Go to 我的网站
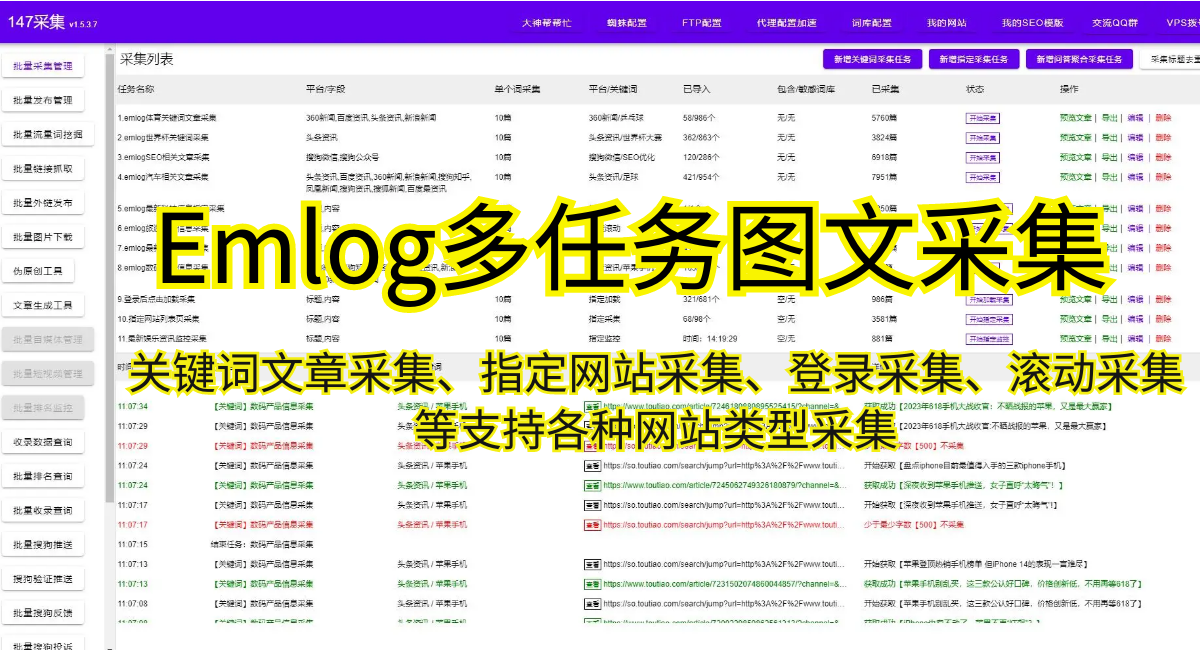Viewport: 1200px width, 650px height. (x=946, y=22)
